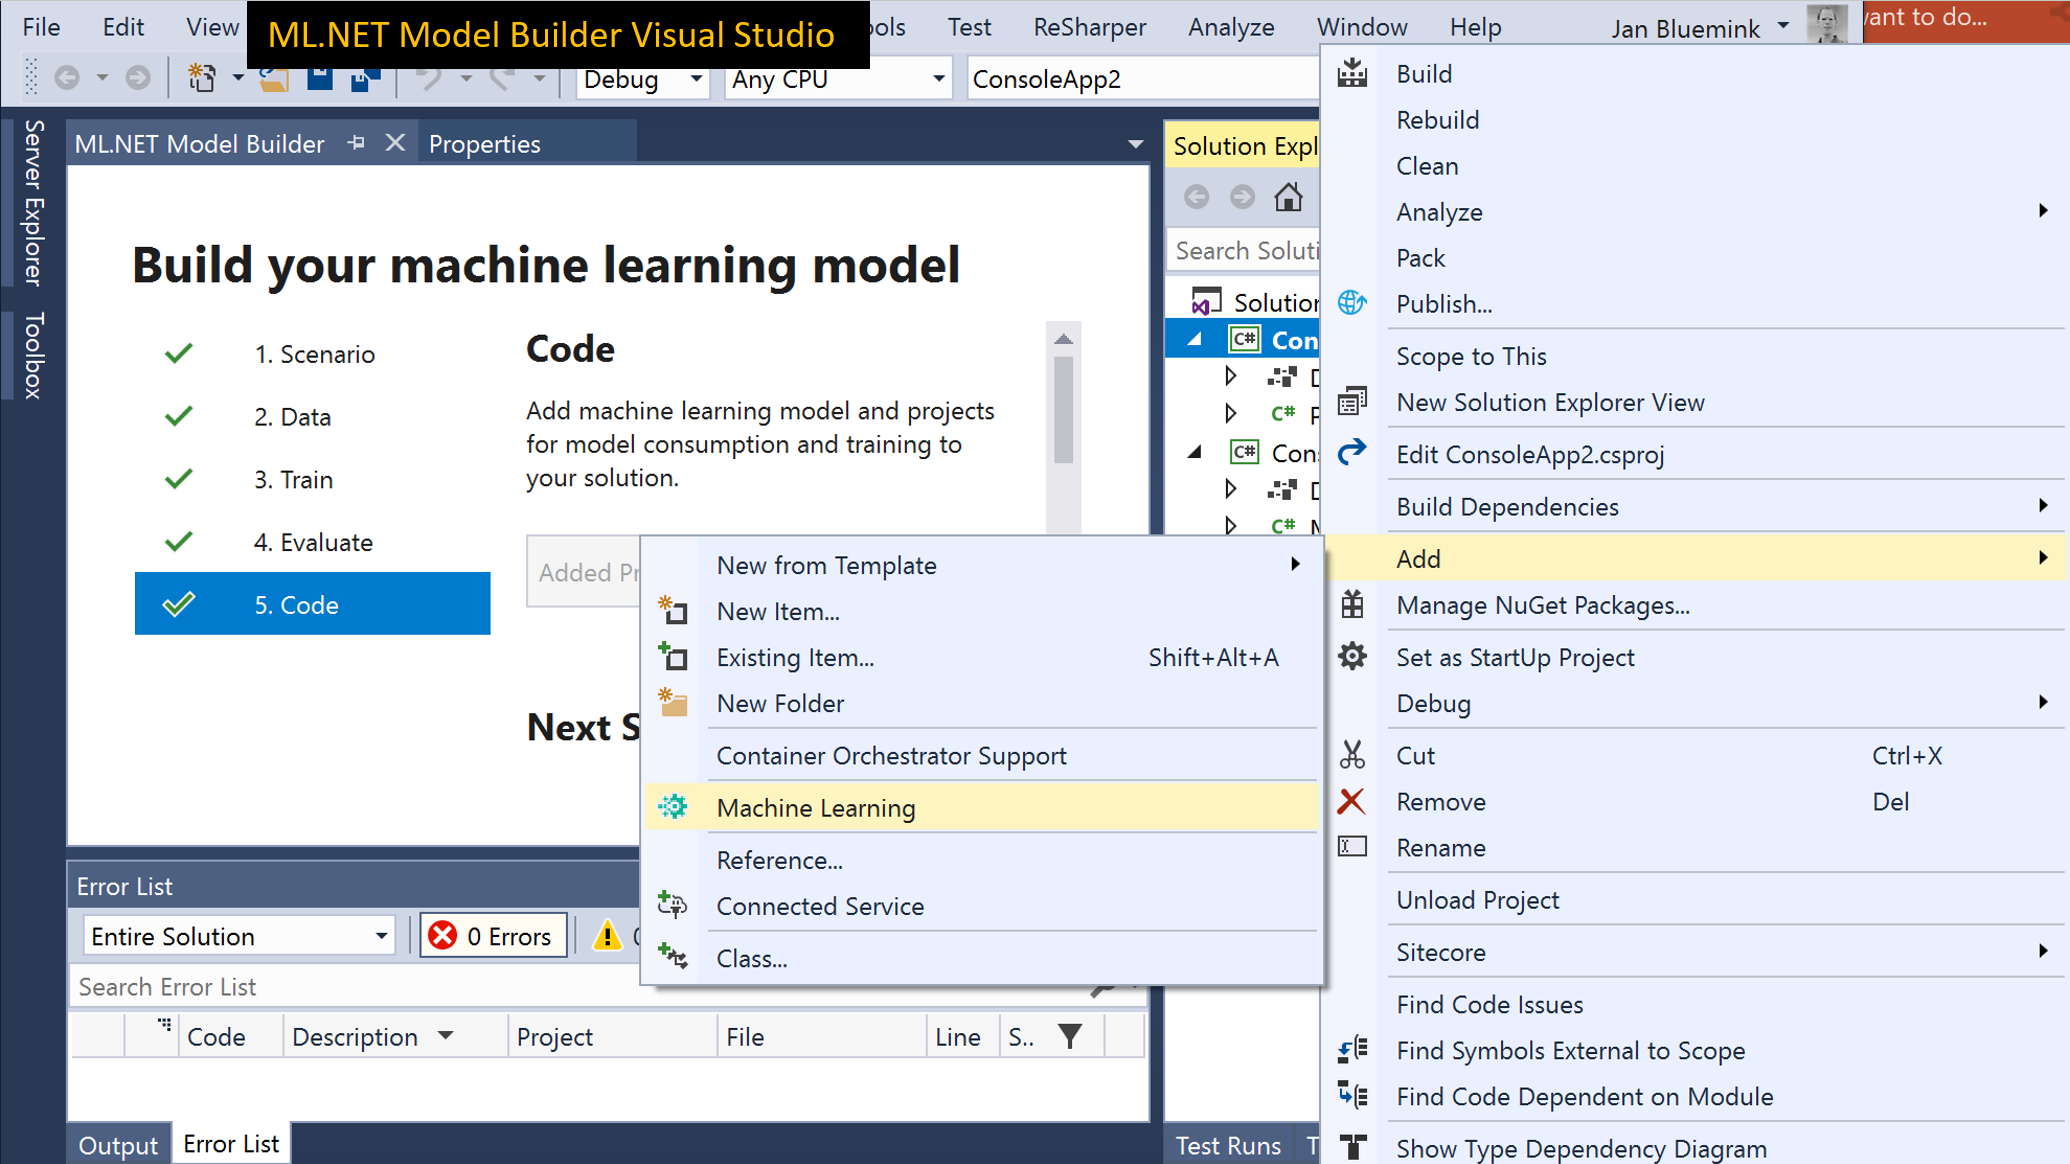The height and width of the screenshot is (1164, 2070).
Task: Open the File menu
Action: [41, 27]
